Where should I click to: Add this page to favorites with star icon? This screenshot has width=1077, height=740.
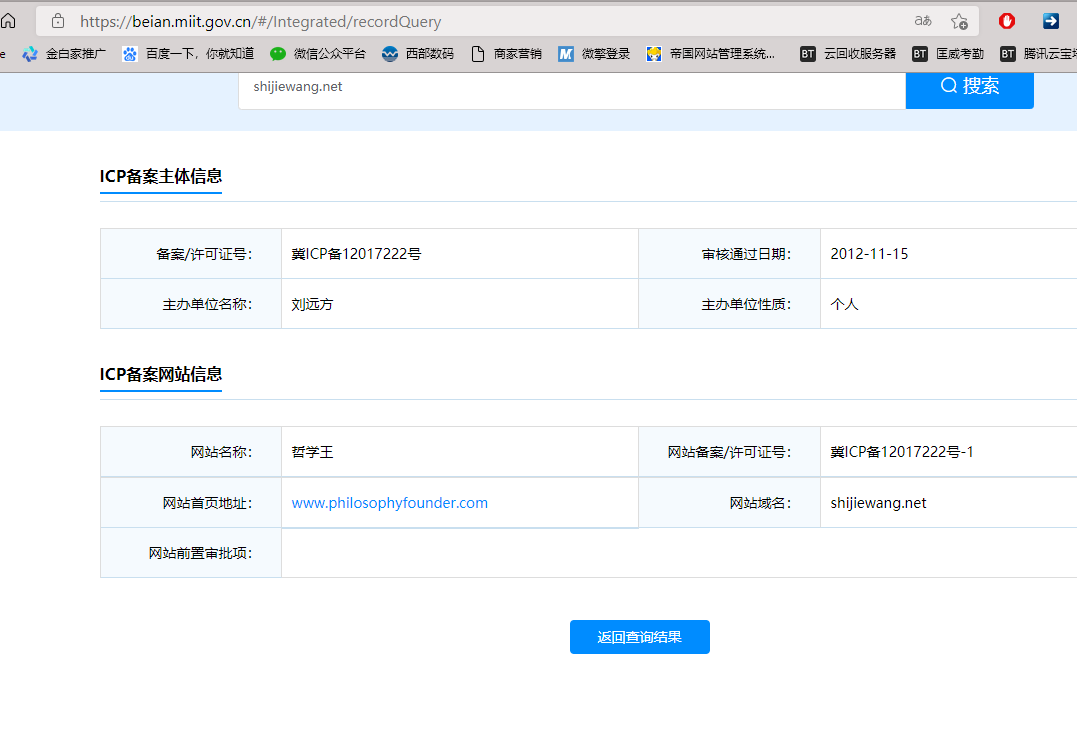[959, 21]
